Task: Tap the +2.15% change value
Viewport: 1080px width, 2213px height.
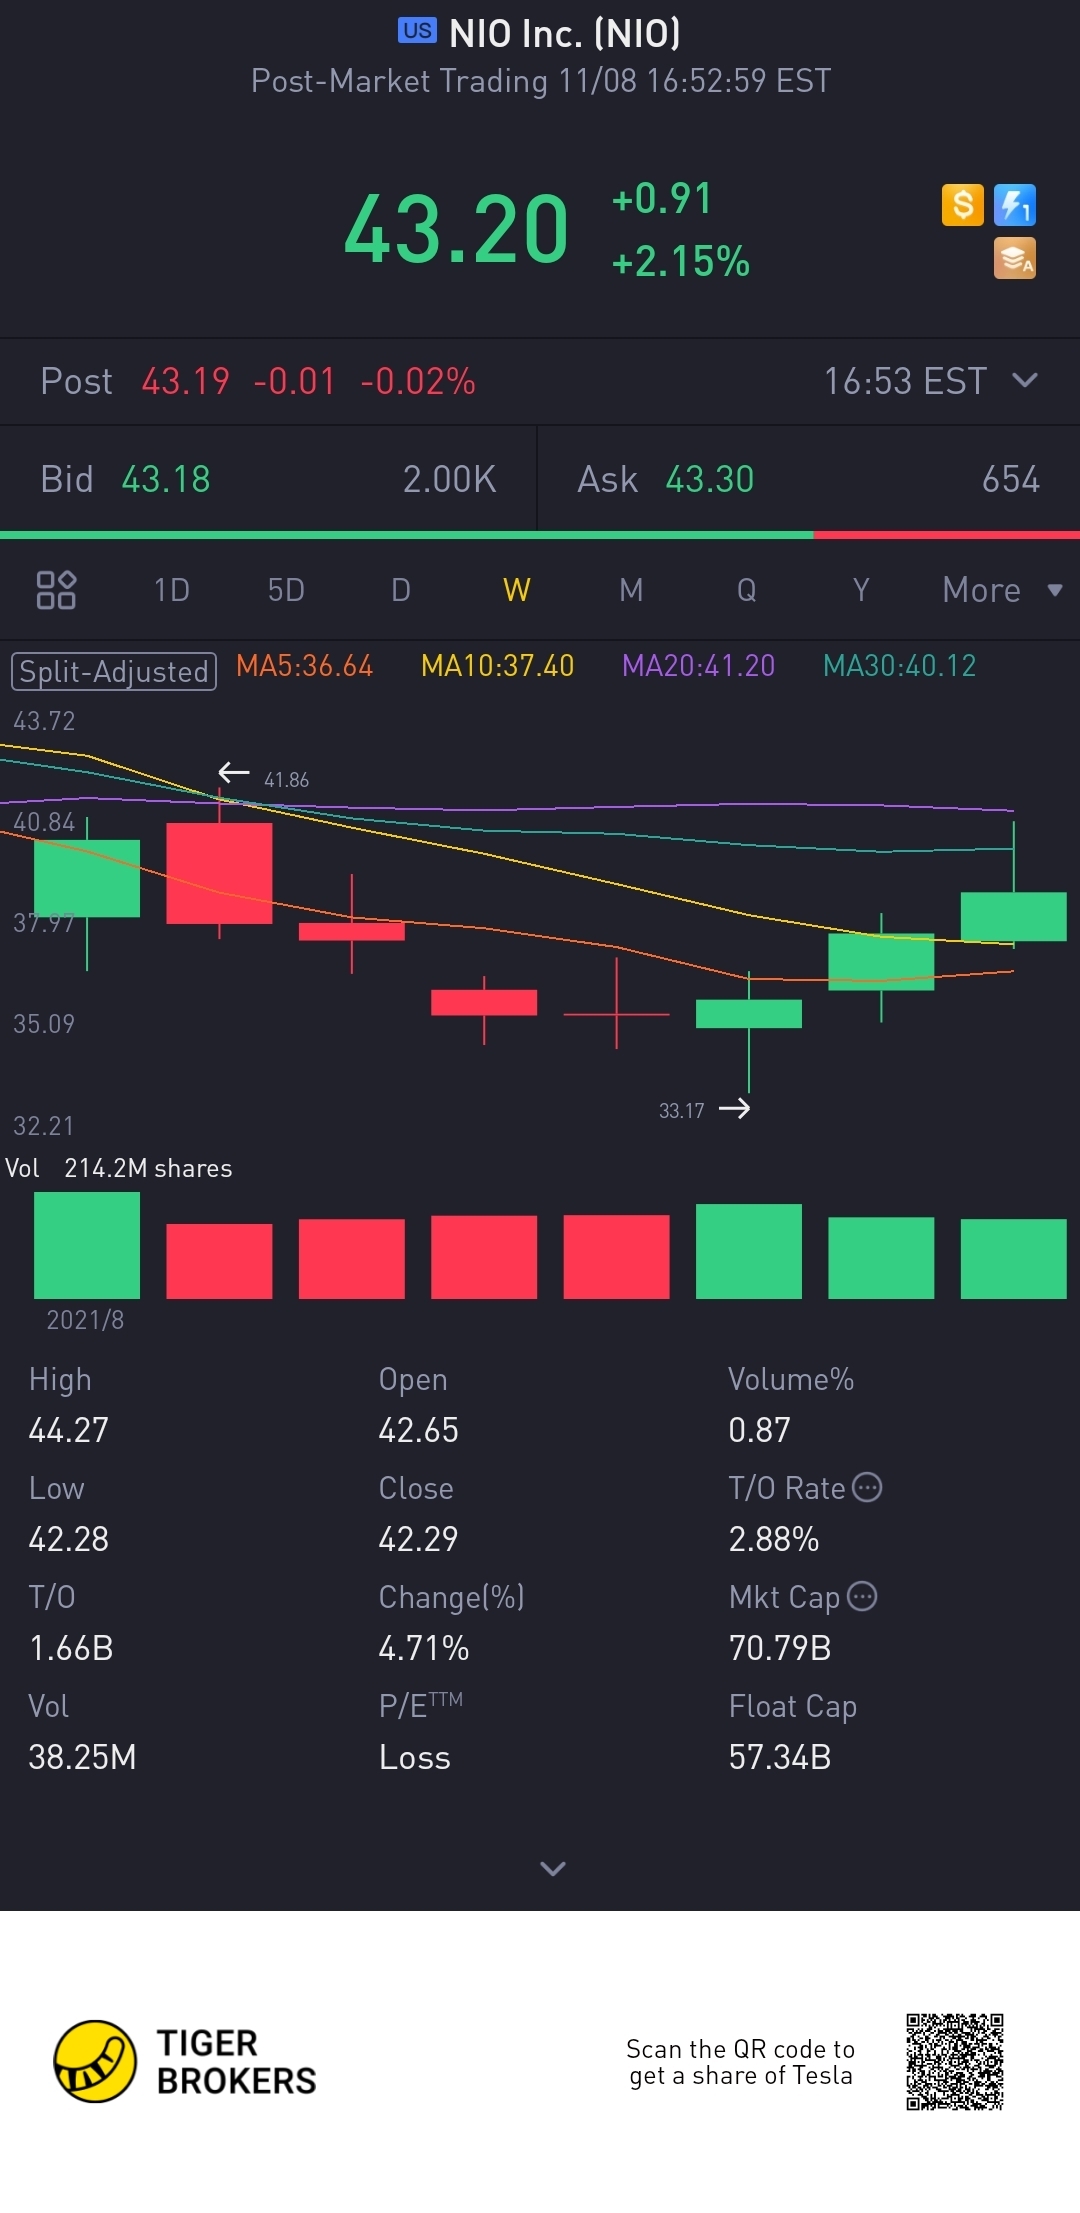Action: pyautogui.click(x=680, y=262)
